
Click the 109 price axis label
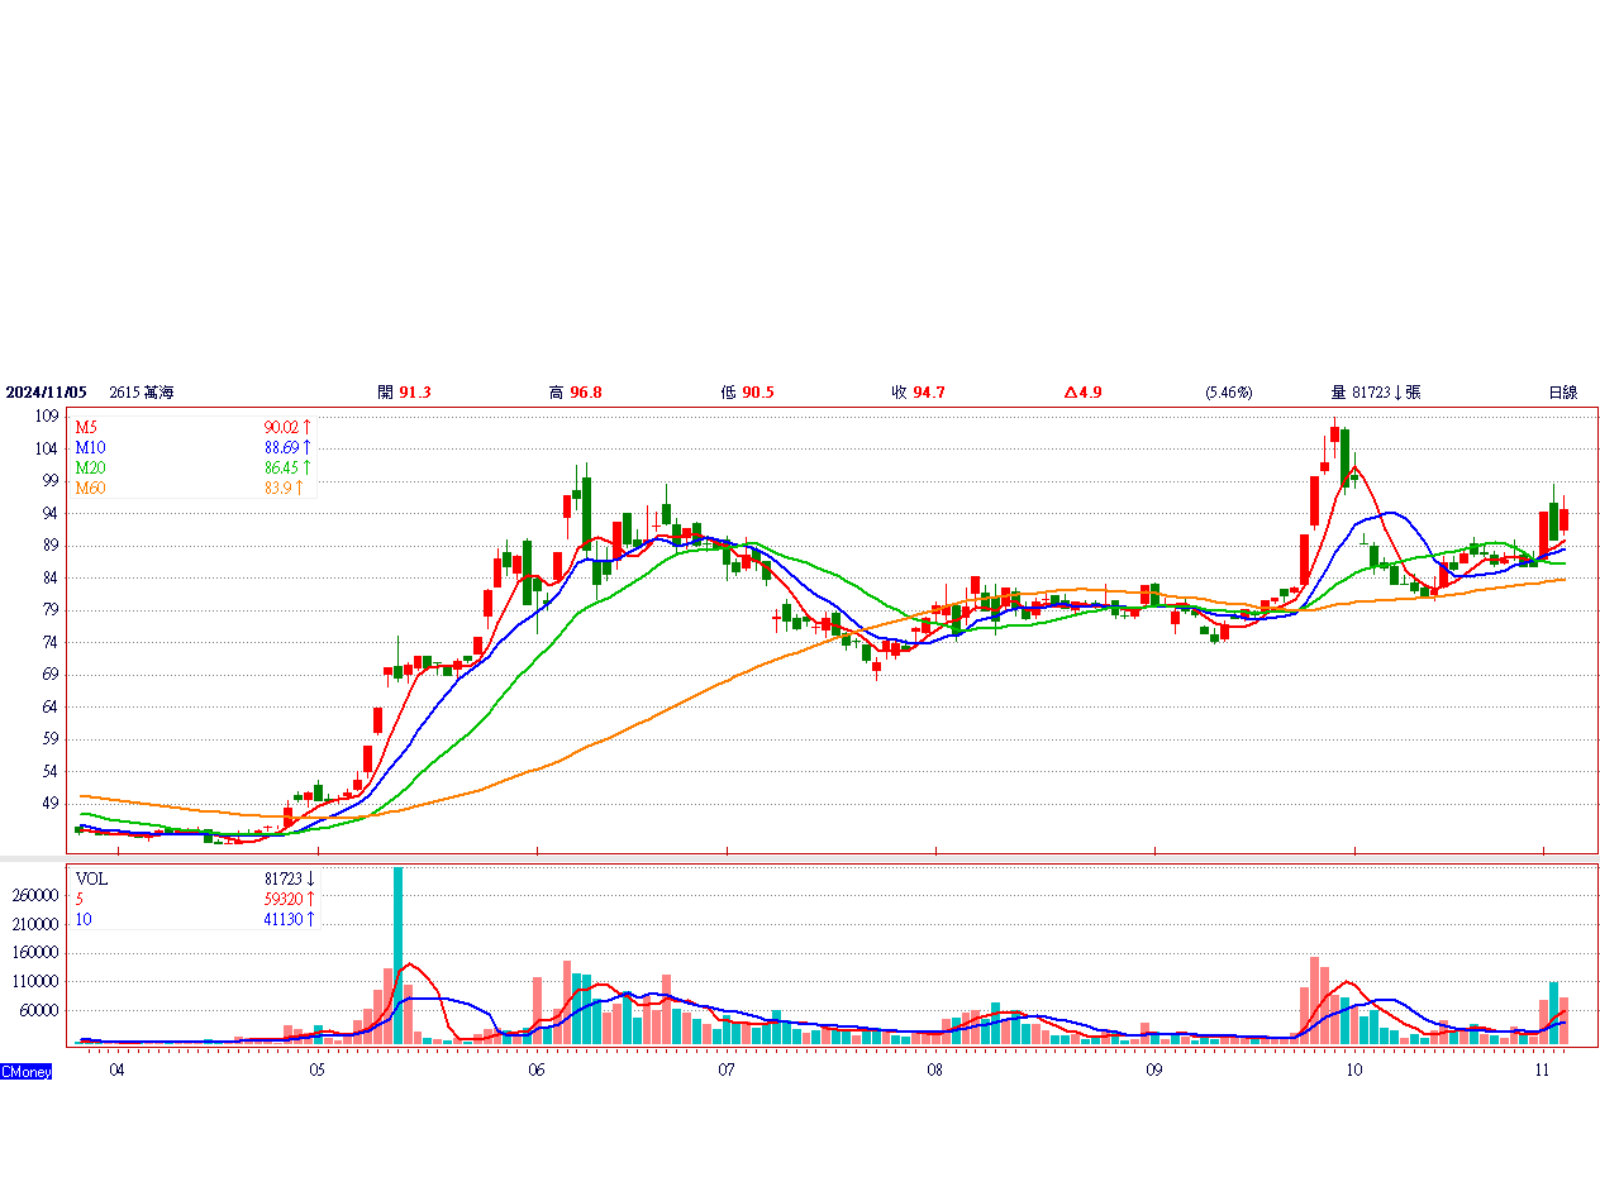click(x=46, y=416)
